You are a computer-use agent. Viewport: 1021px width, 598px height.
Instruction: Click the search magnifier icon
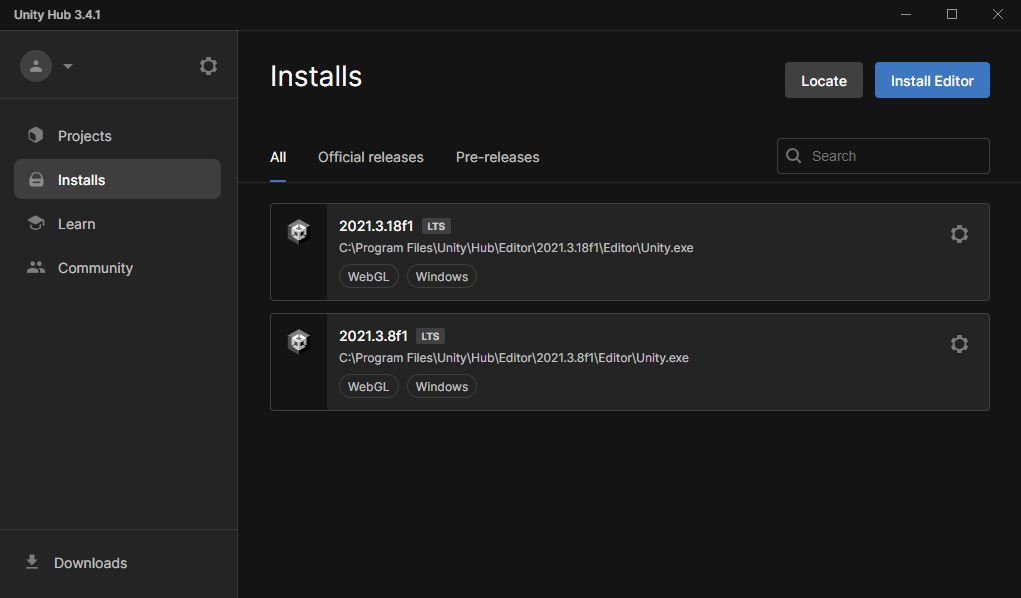(x=793, y=156)
